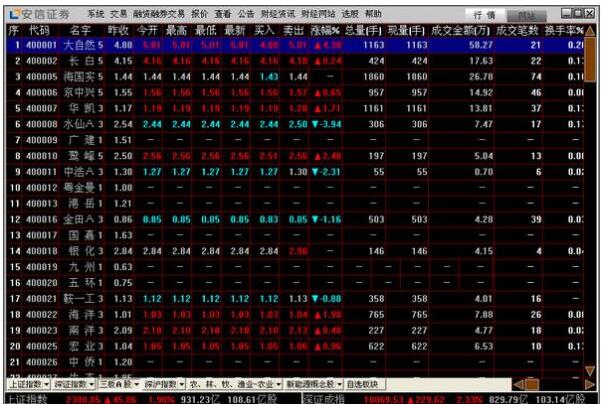Sort by the 成交笔数 column header

[x=517, y=30]
